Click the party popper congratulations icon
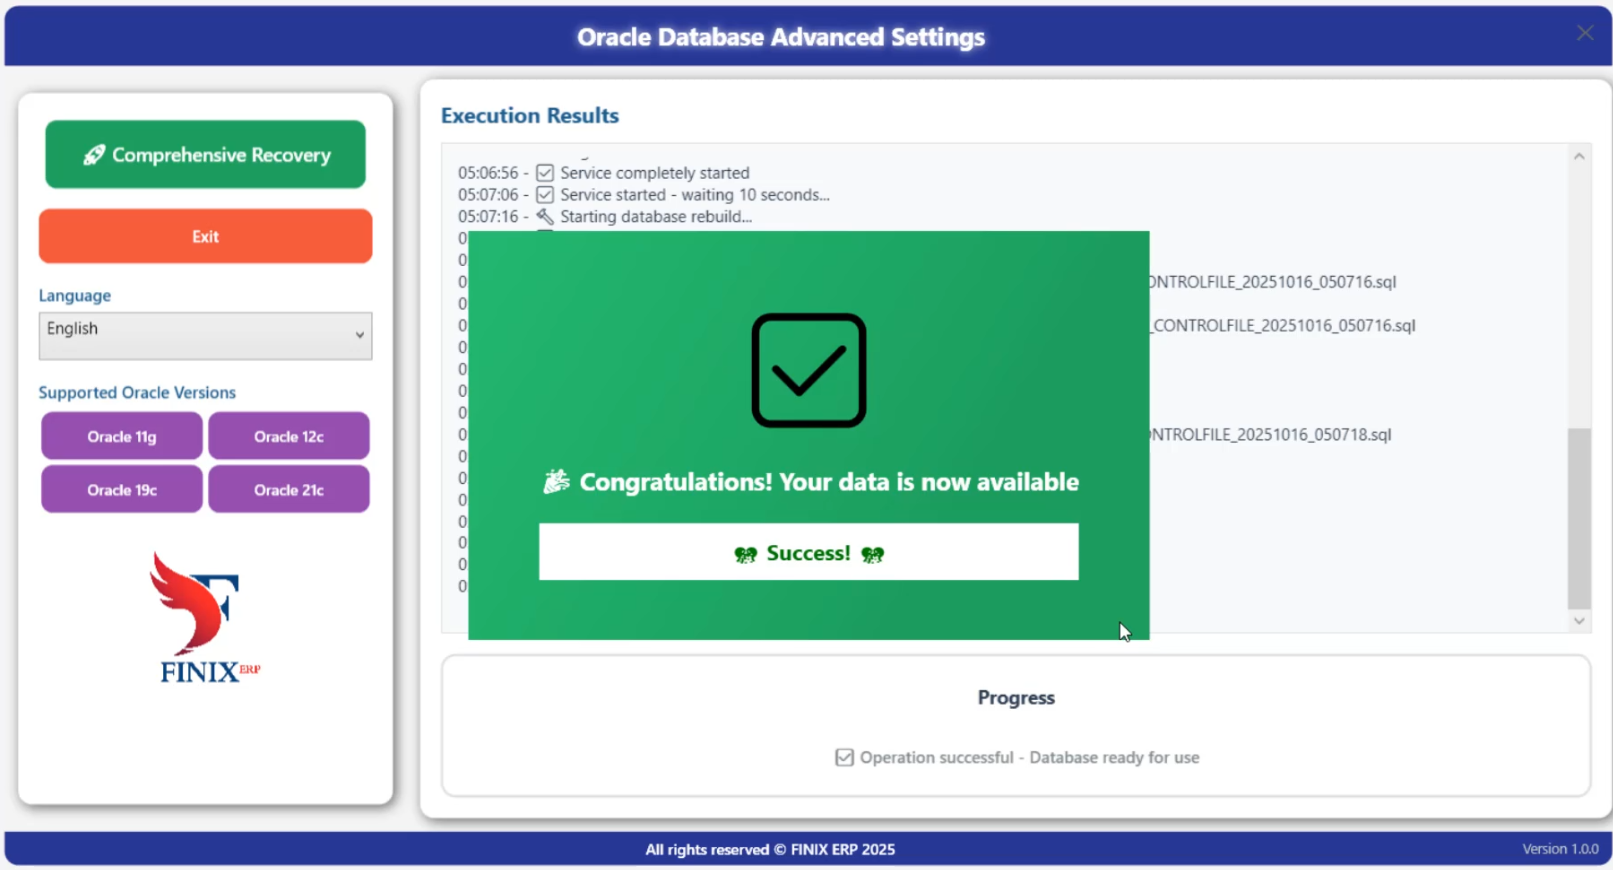 pos(556,482)
